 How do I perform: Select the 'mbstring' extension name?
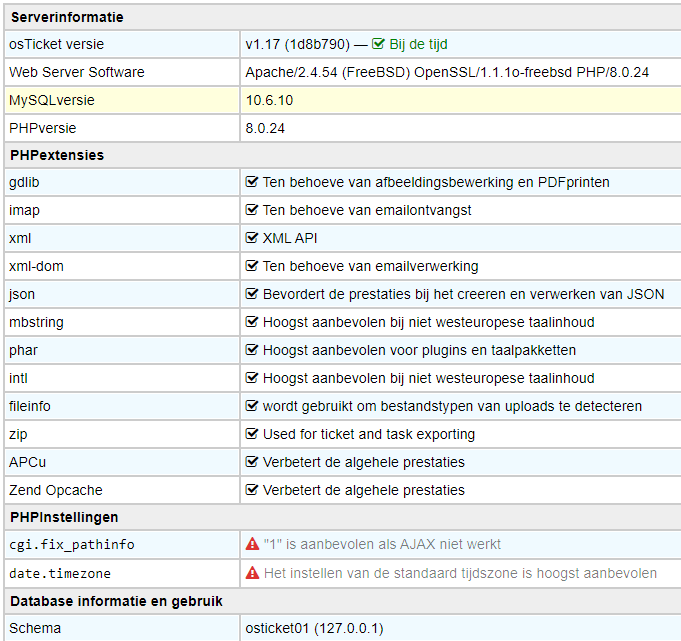coord(36,322)
